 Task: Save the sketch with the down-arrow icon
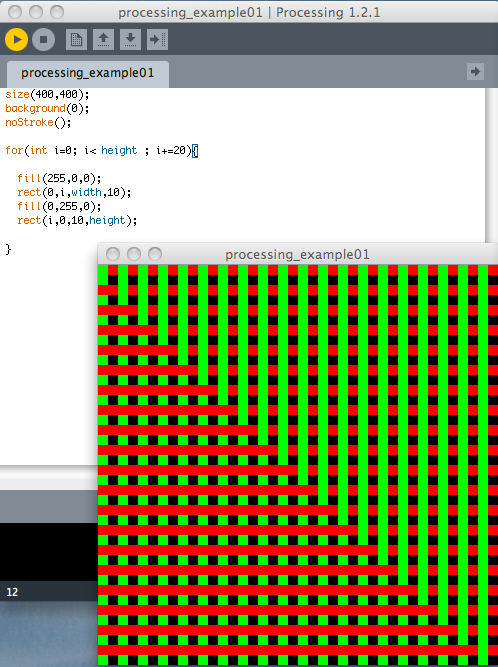[131, 40]
